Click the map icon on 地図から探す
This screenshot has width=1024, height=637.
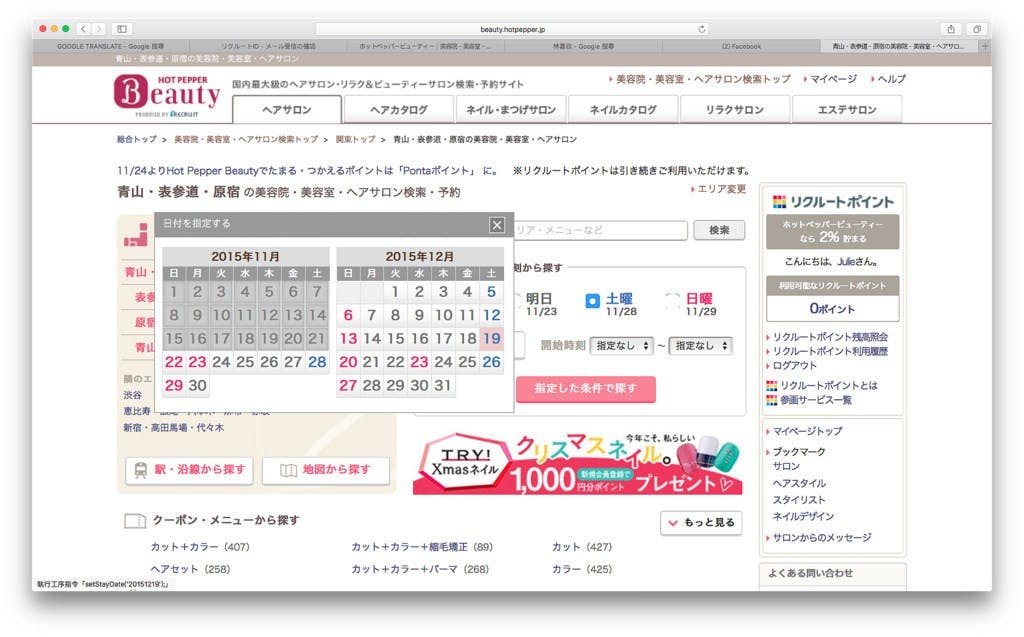coord(288,470)
